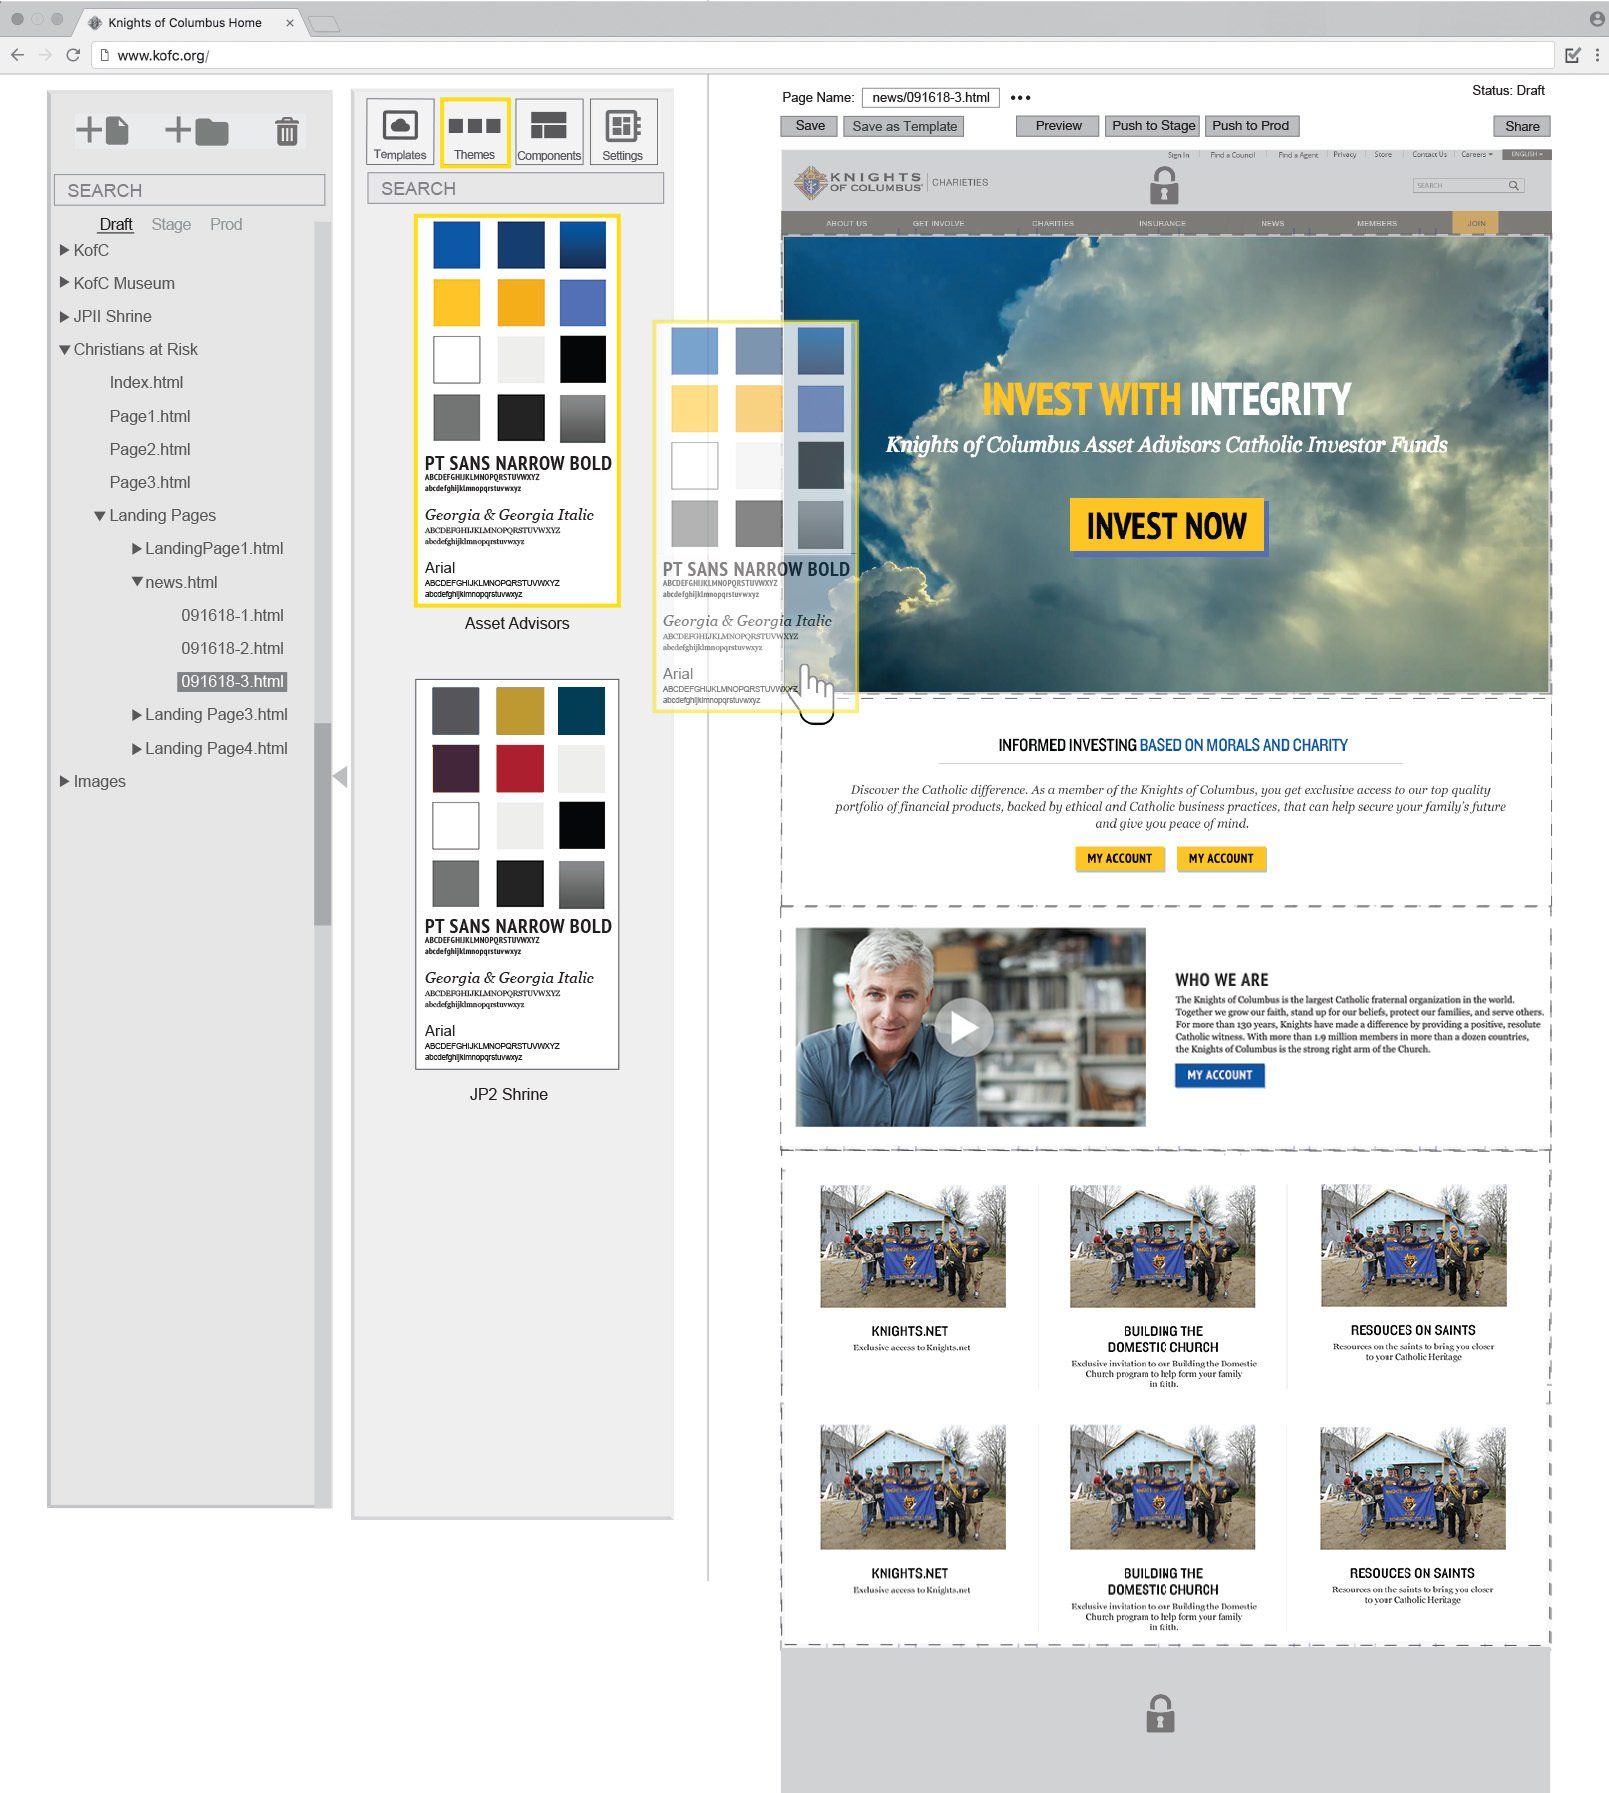Image resolution: width=1609 pixels, height=1793 pixels.
Task: Open the browser three-dot menu
Action: click(1597, 55)
